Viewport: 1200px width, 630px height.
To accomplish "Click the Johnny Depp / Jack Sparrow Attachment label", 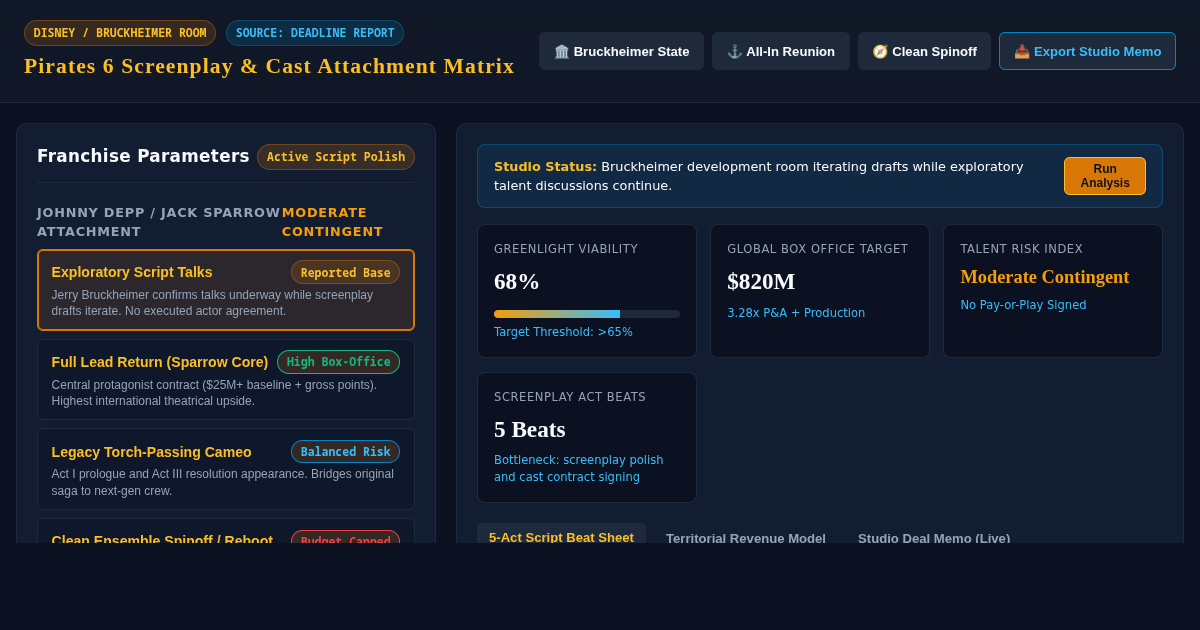I will 159,222.
